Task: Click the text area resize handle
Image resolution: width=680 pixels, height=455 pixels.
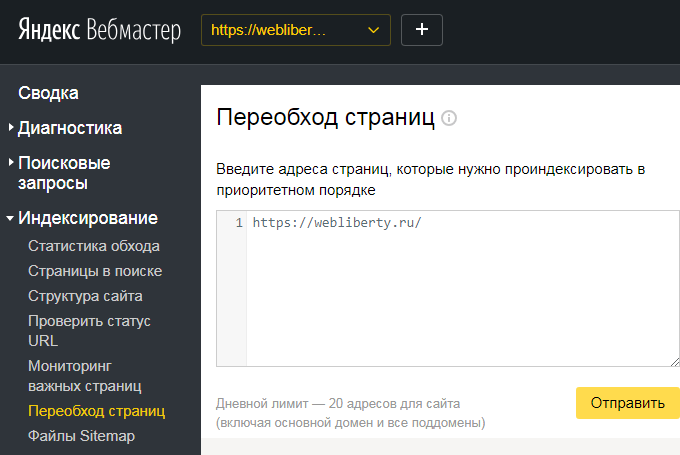Action: point(675,362)
